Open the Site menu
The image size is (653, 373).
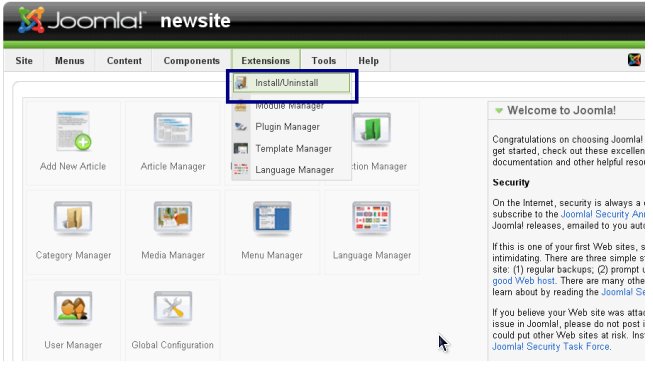click(24, 61)
